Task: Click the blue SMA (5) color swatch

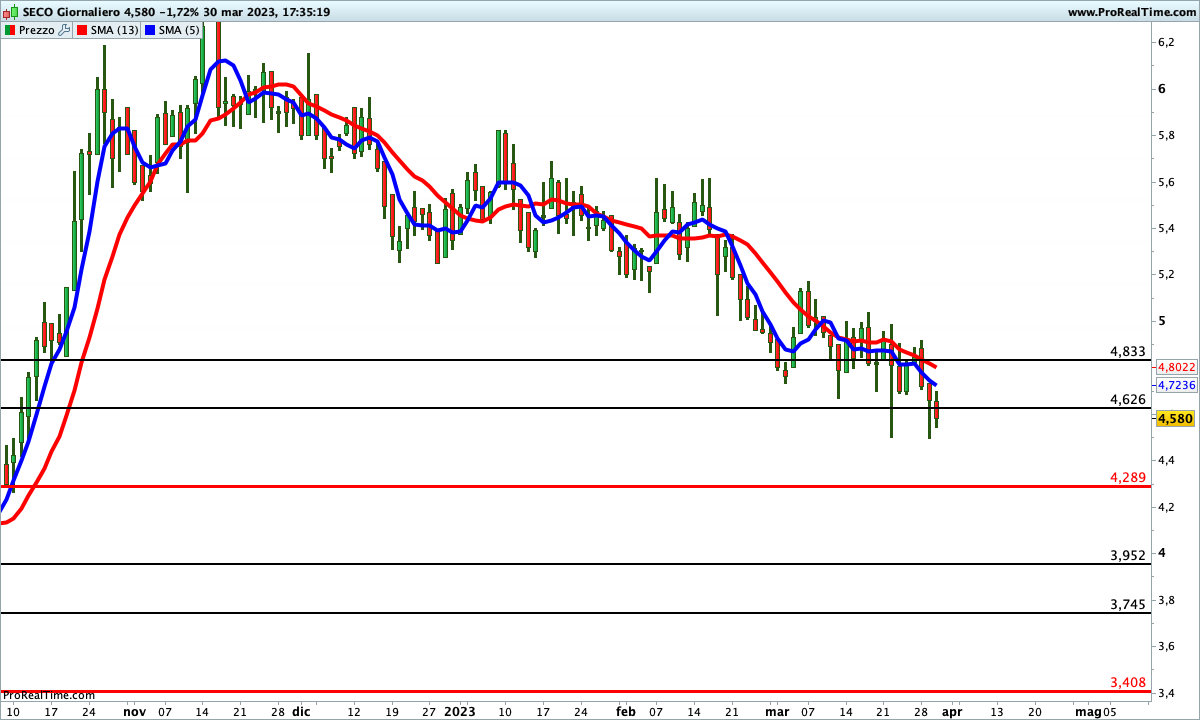Action: click(x=151, y=30)
